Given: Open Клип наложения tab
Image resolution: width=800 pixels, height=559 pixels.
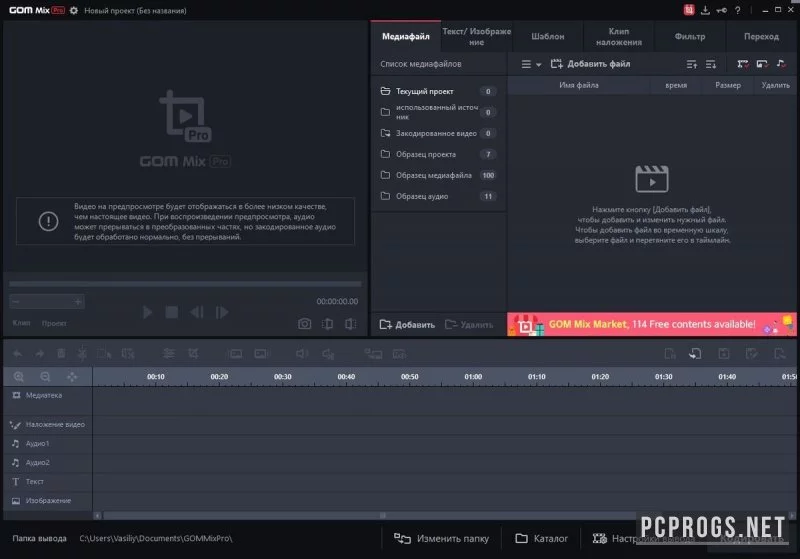Looking at the screenshot, I should [x=619, y=36].
